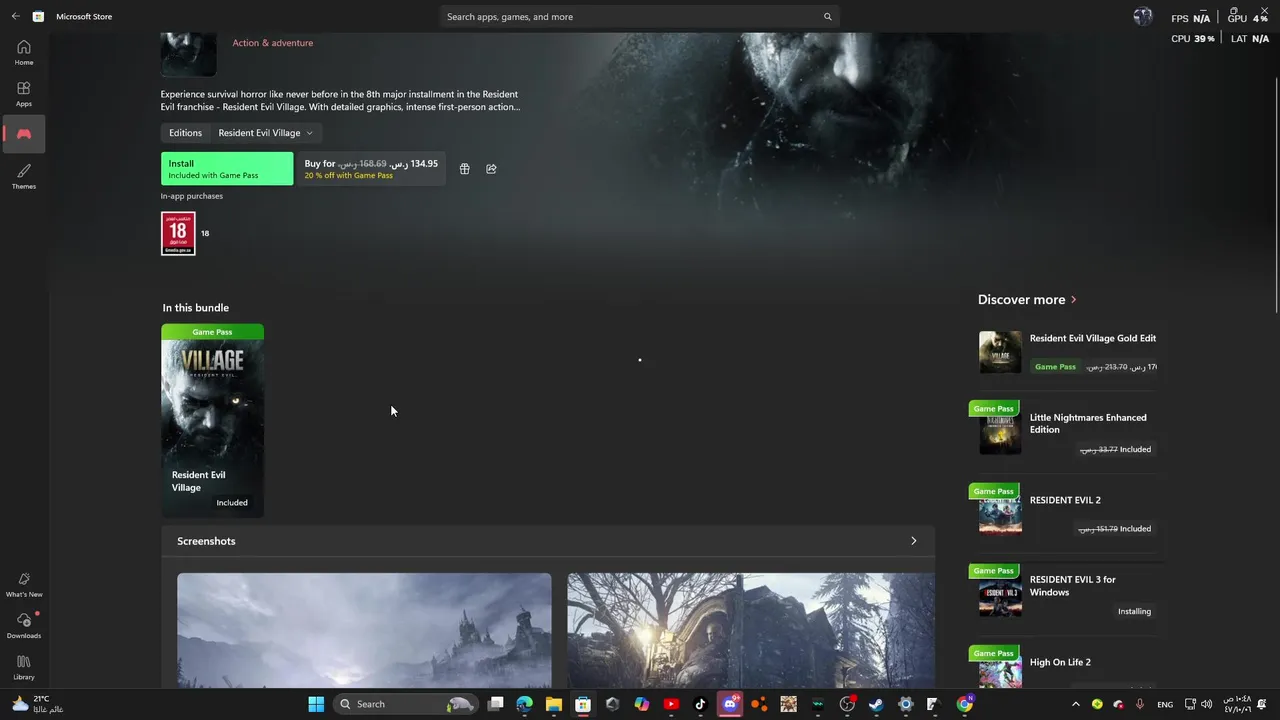1280x720 pixels.
Task: Open RESIDENT EVIL 3 for Windows listing
Action: [x=1067, y=593]
